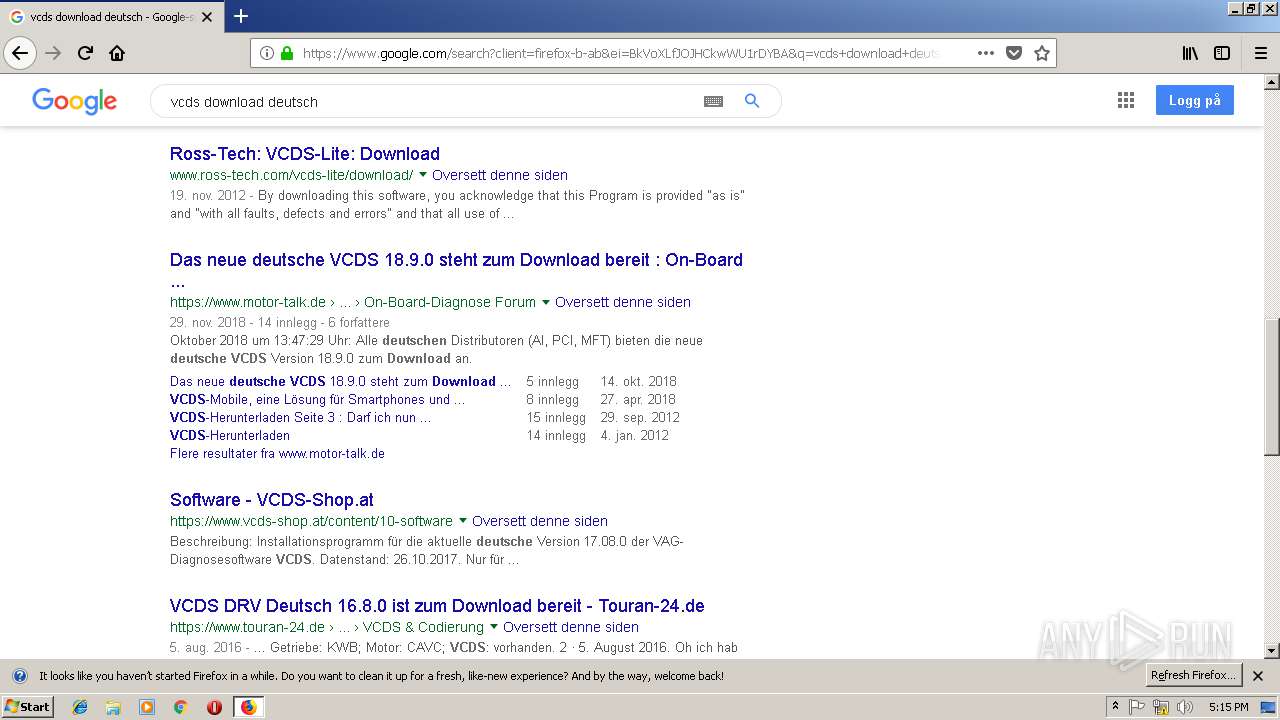Launch Internet Explorer from the taskbar

(x=80, y=707)
